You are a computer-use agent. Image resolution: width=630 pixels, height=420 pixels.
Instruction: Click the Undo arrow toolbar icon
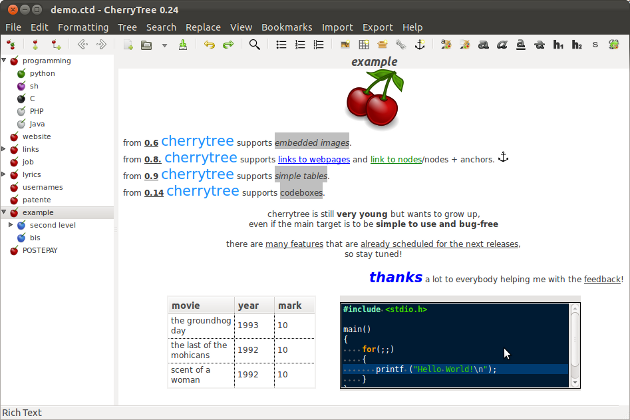(x=209, y=45)
